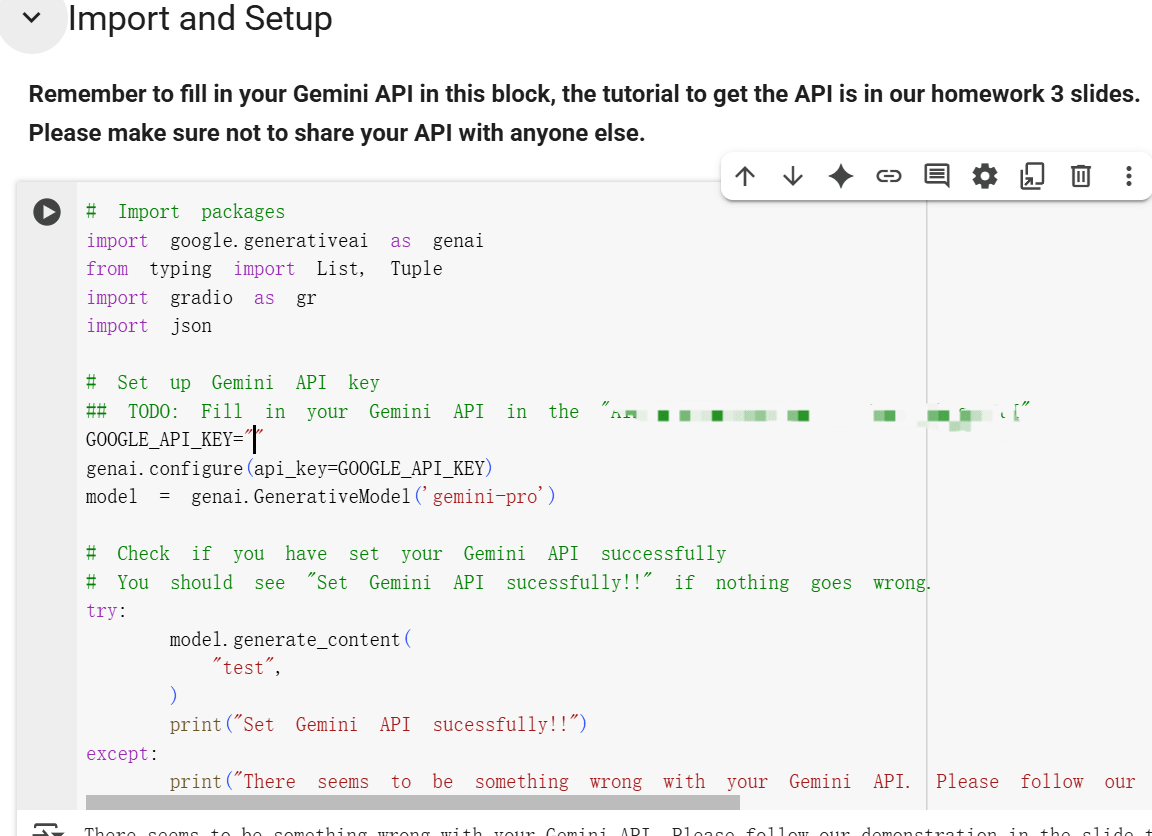Open editor settings gear
1152x836 pixels.
tap(984, 177)
